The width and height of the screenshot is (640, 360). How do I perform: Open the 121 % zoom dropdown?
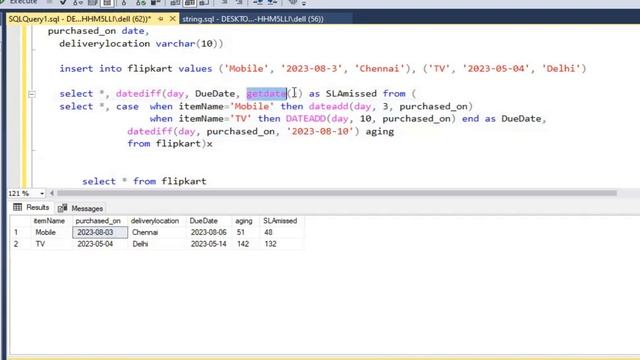coord(42,193)
